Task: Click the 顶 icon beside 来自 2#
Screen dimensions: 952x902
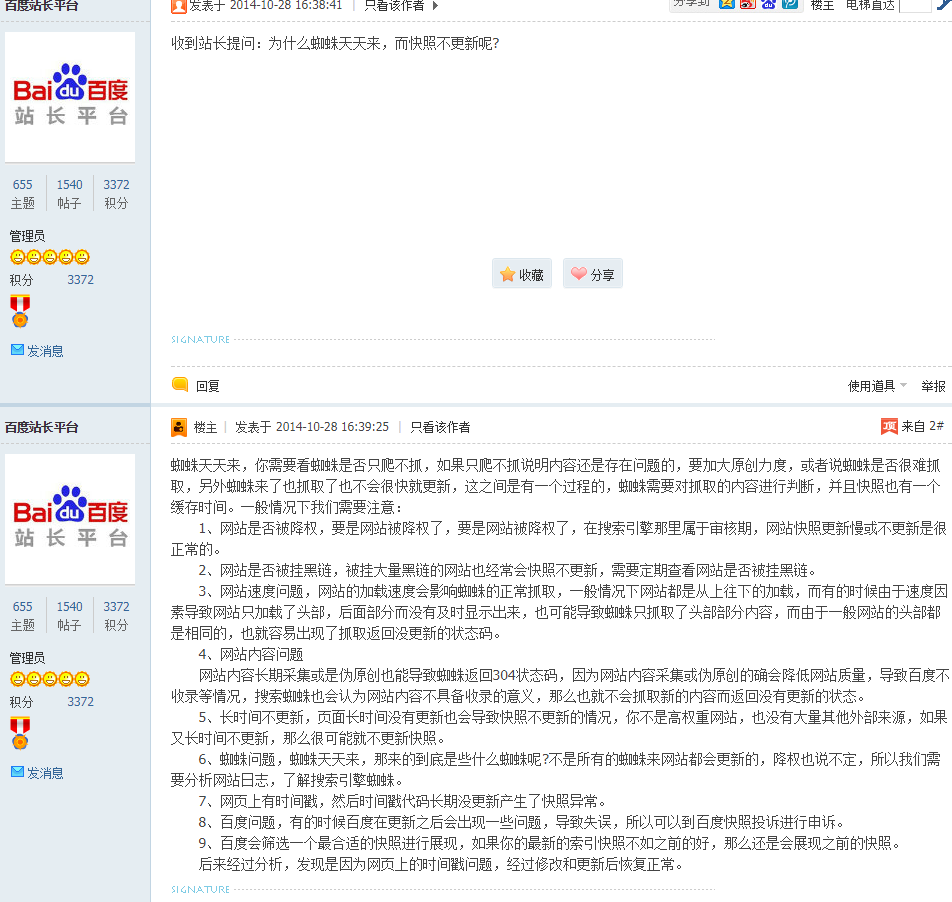Action: [889, 427]
